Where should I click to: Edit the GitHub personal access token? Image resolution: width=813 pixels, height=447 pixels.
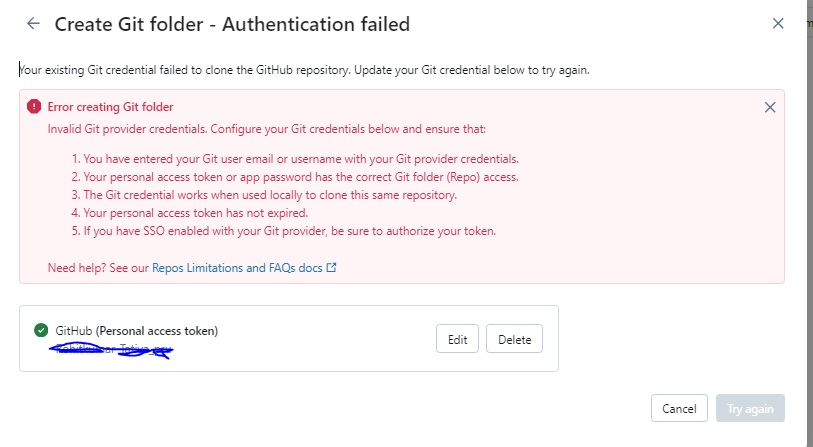point(457,339)
